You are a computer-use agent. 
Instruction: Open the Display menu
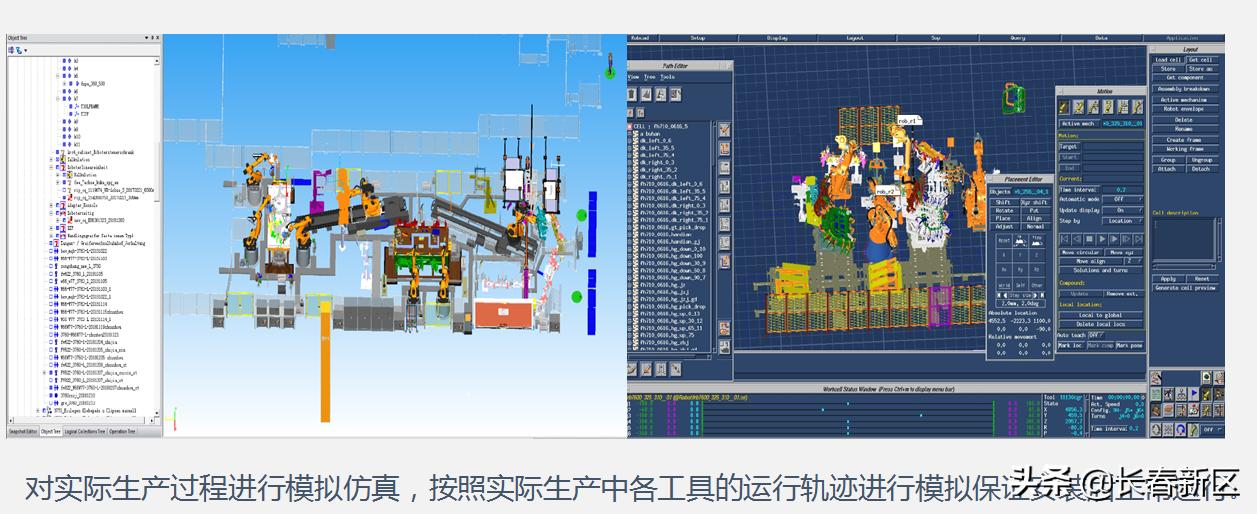[x=777, y=38]
